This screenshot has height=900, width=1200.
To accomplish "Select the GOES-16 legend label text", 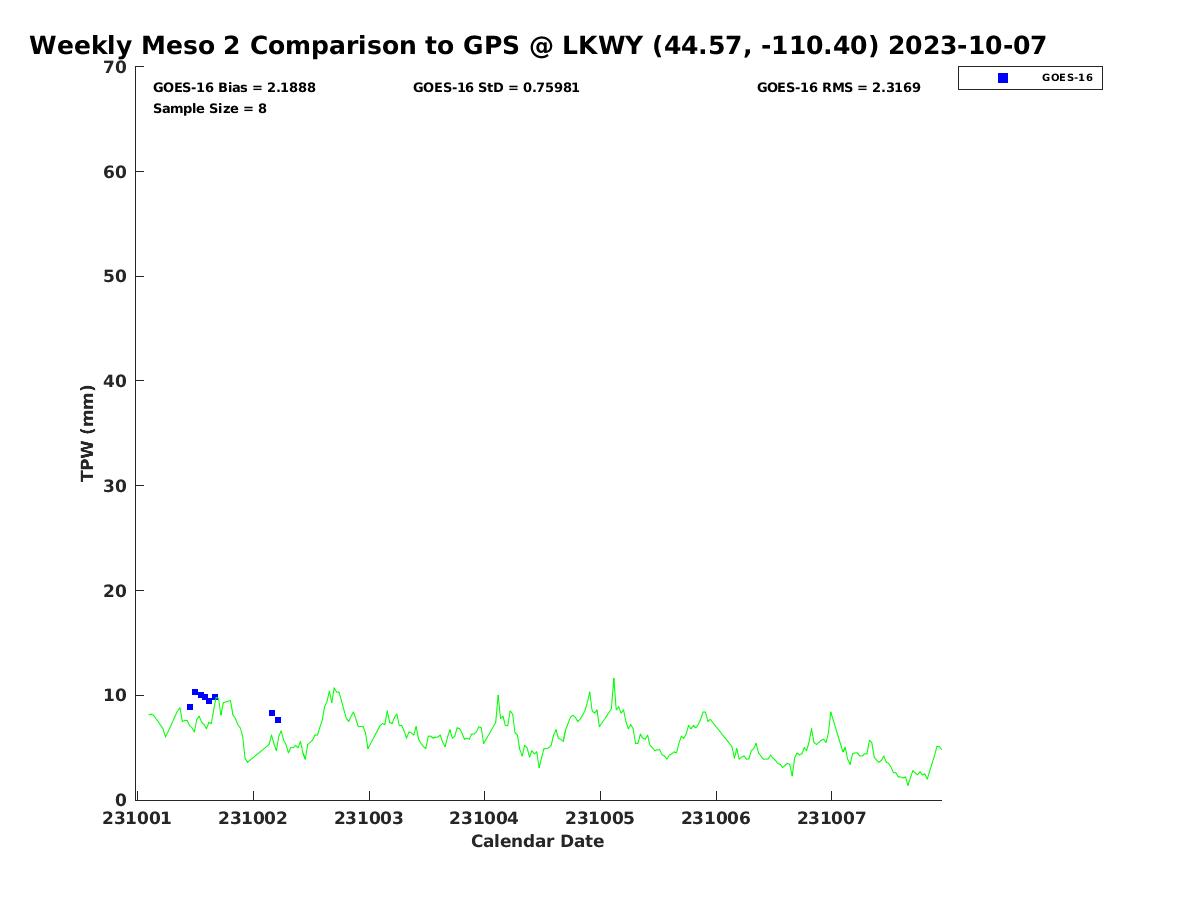I will tap(1066, 78).
